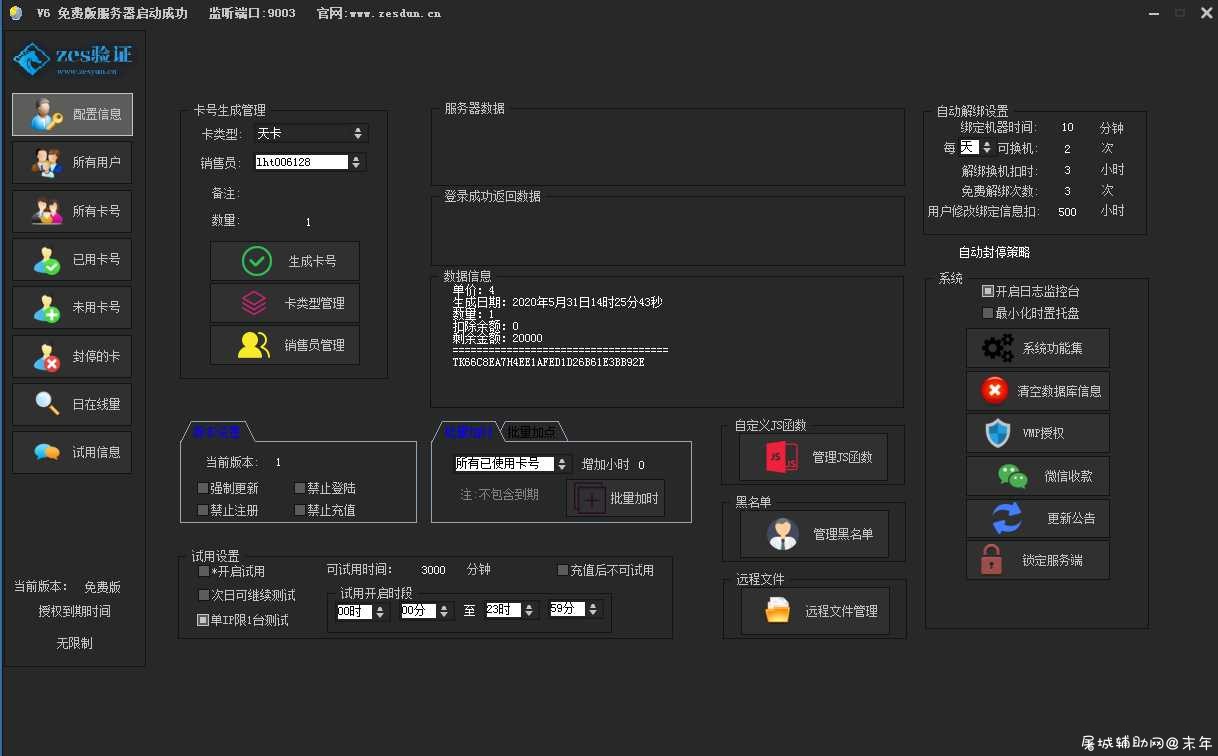Open 系统功能集 gear button
This screenshot has width=1218, height=756.
[1038, 348]
